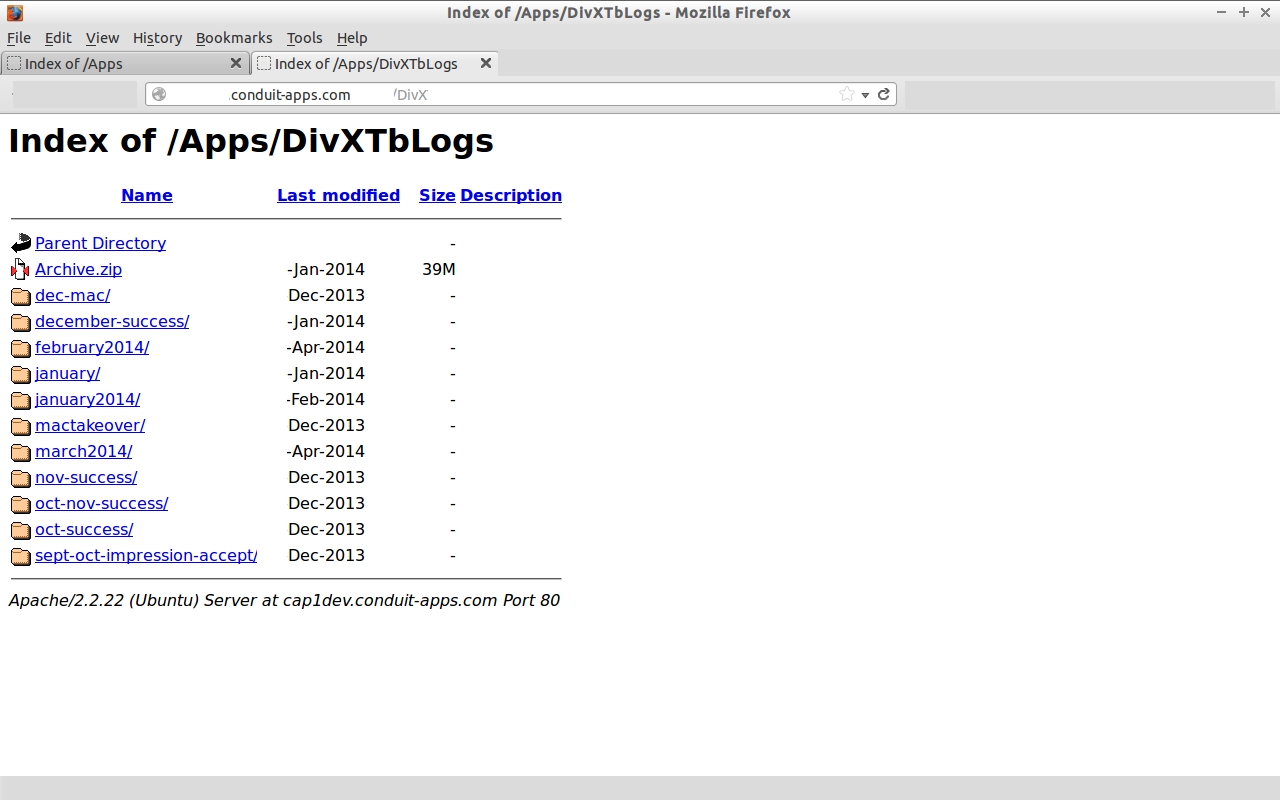Open the february2014/ folder link
Image resolution: width=1280 pixels, height=800 pixels.
coord(92,347)
